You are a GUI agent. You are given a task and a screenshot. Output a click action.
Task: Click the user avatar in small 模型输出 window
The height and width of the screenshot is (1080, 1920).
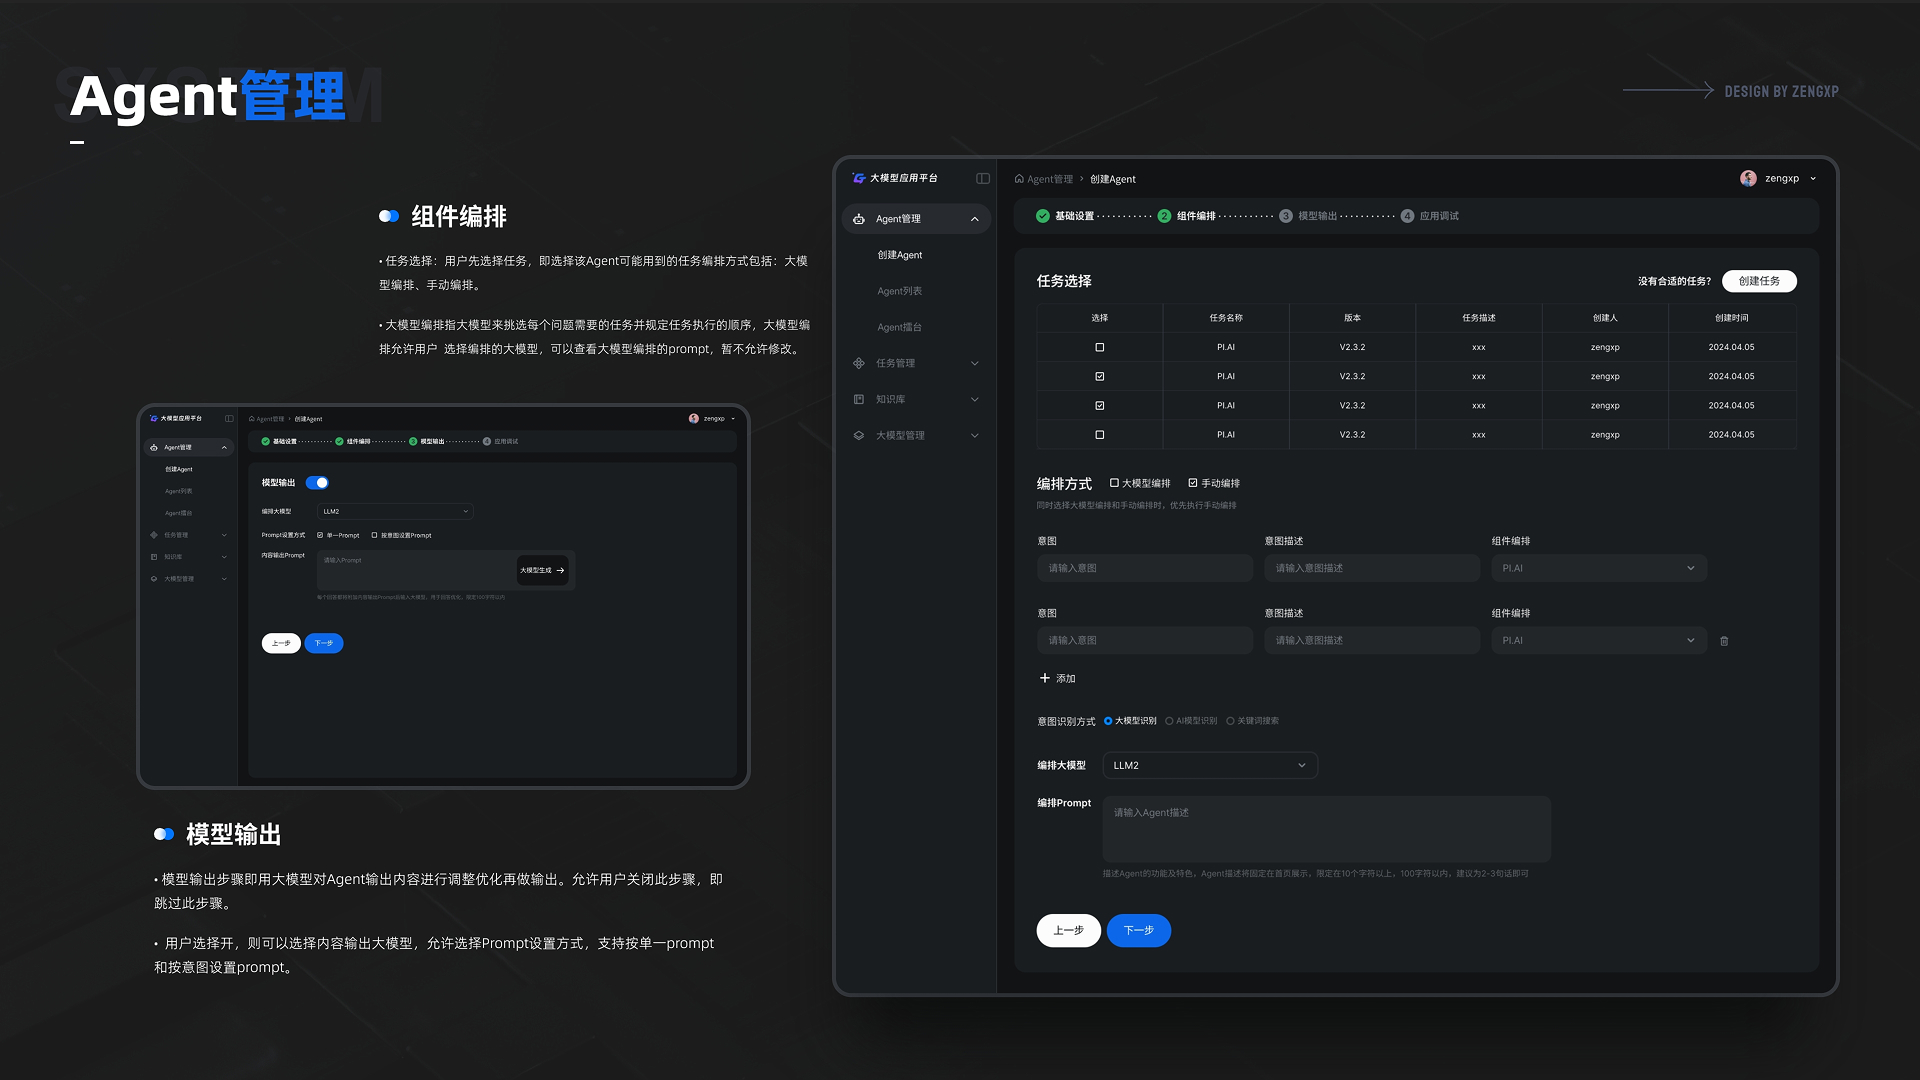pyautogui.click(x=694, y=419)
